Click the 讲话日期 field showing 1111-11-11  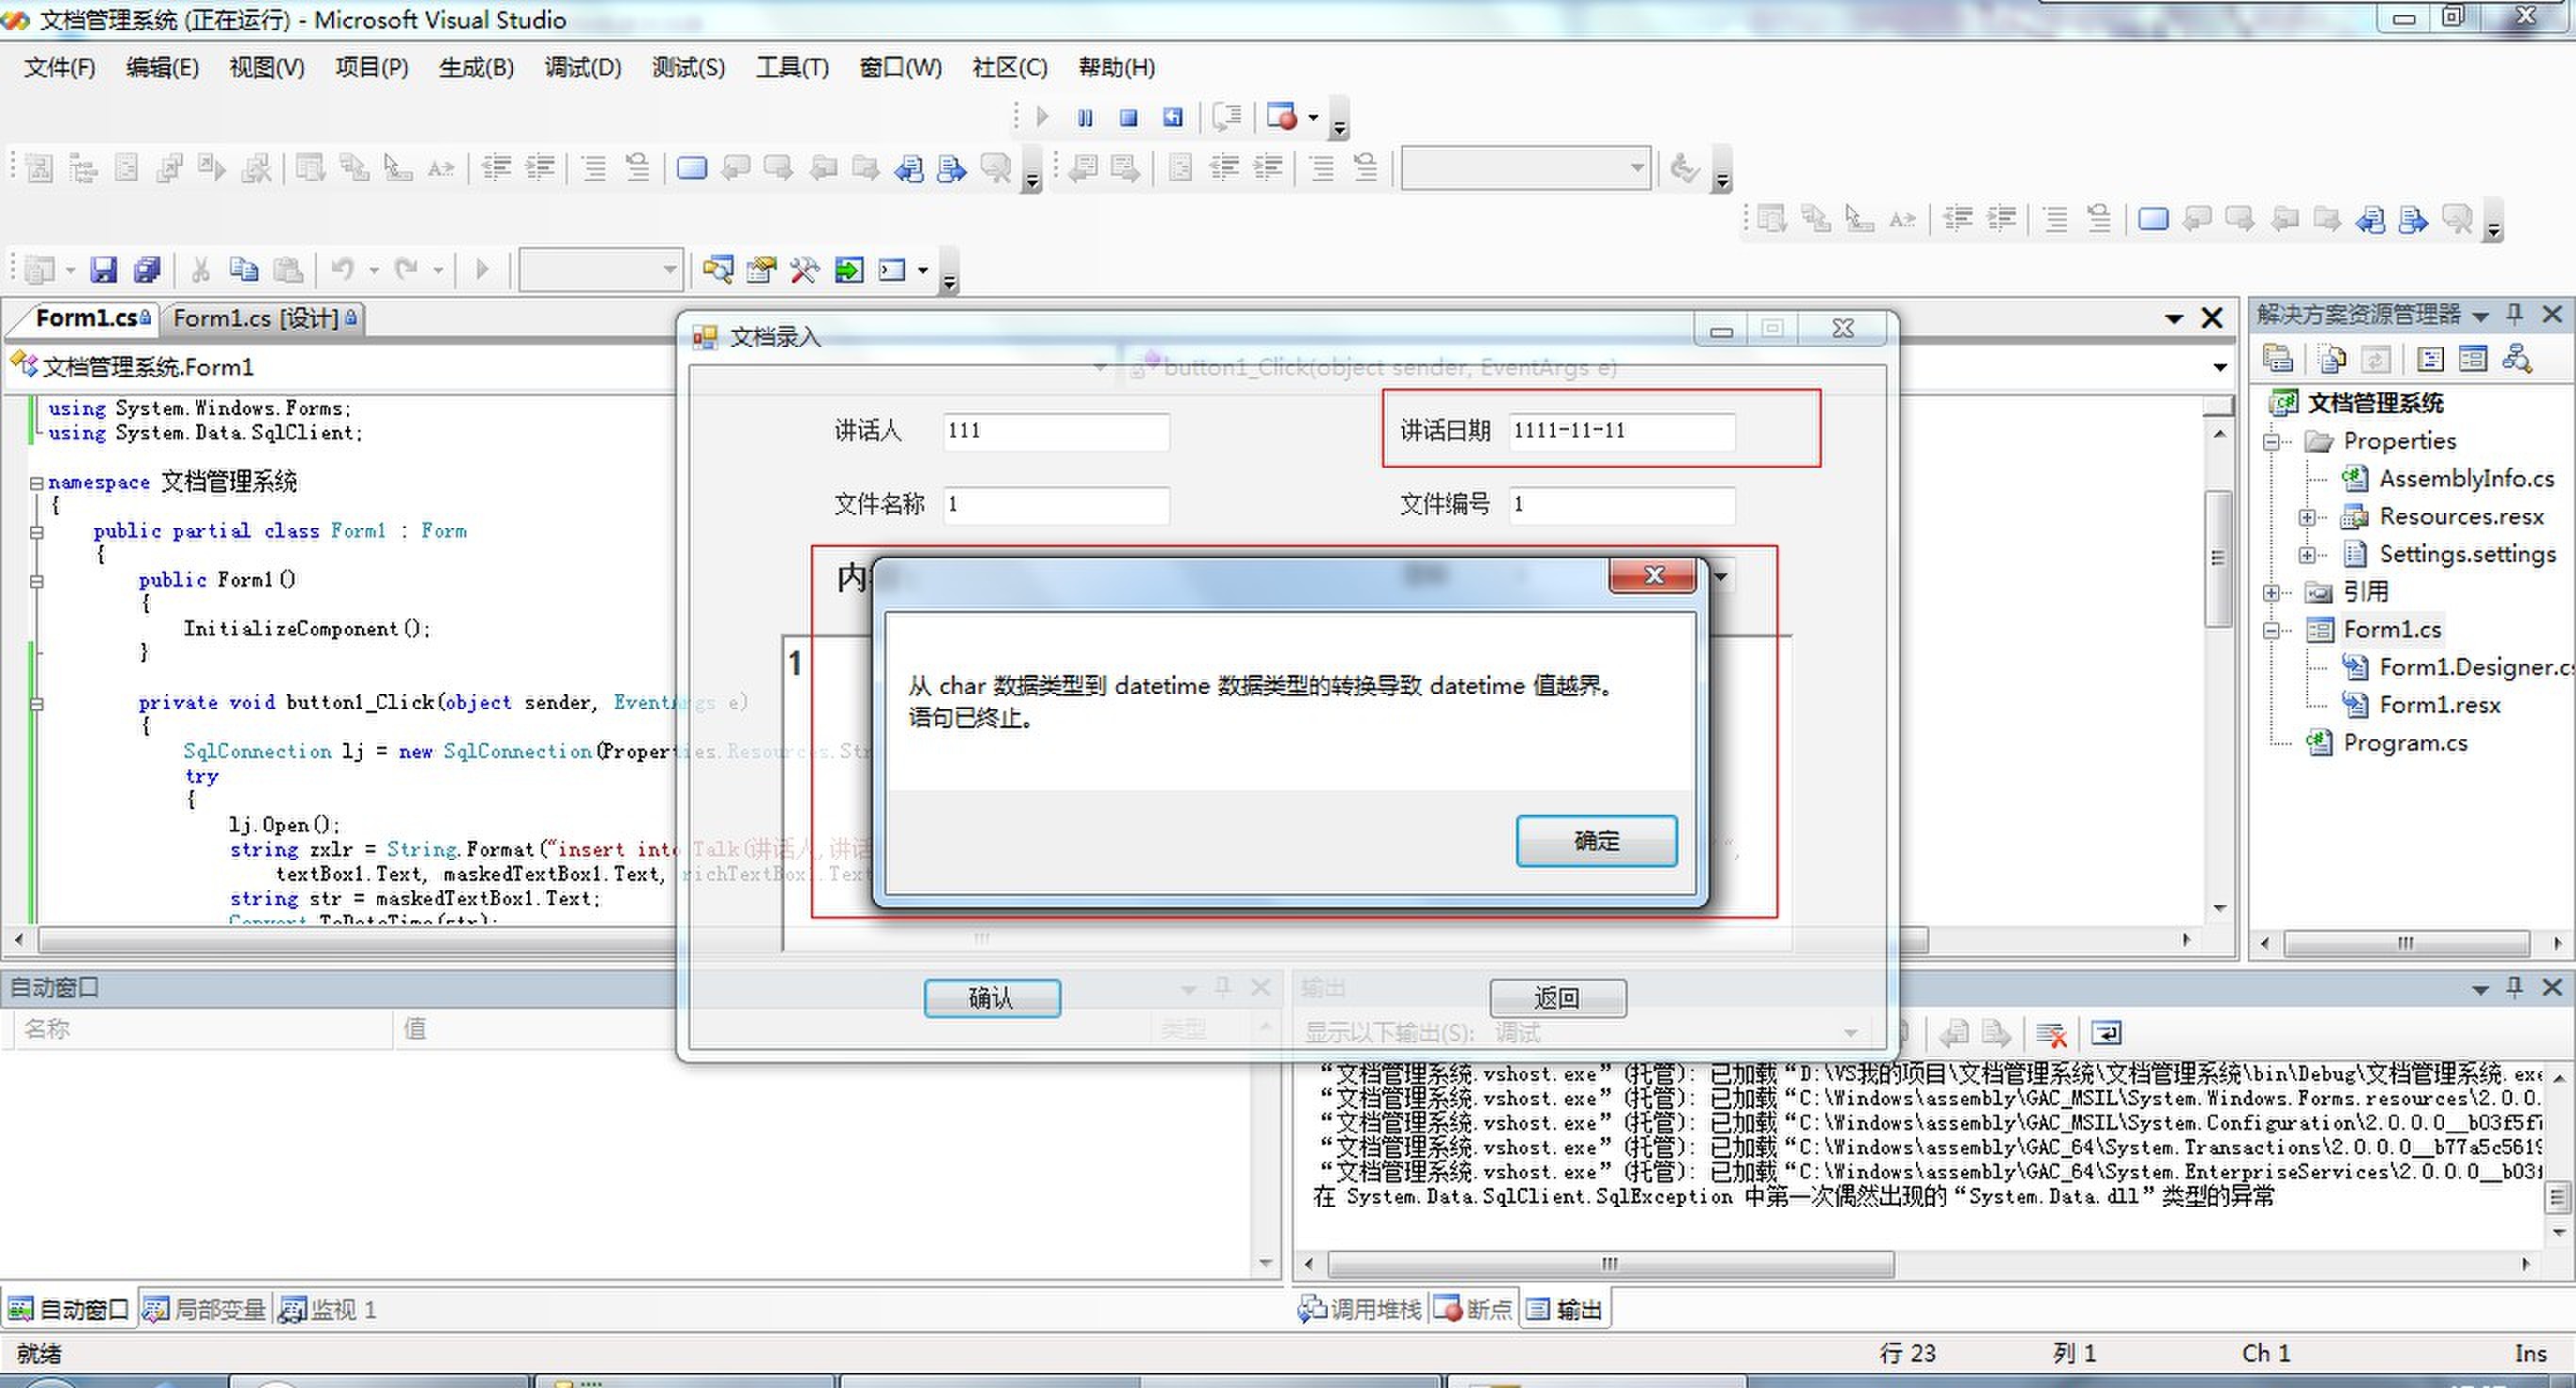coord(1622,431)
